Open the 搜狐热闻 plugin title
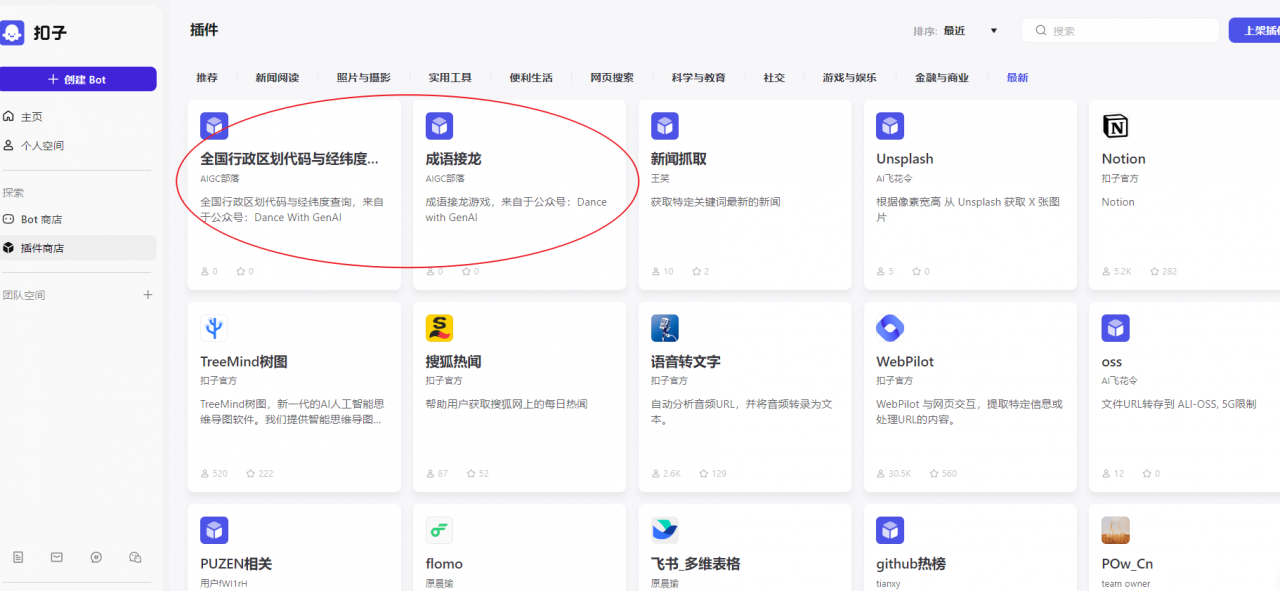The width and height of the screenshot is (1280, 591). pos(453,361)
